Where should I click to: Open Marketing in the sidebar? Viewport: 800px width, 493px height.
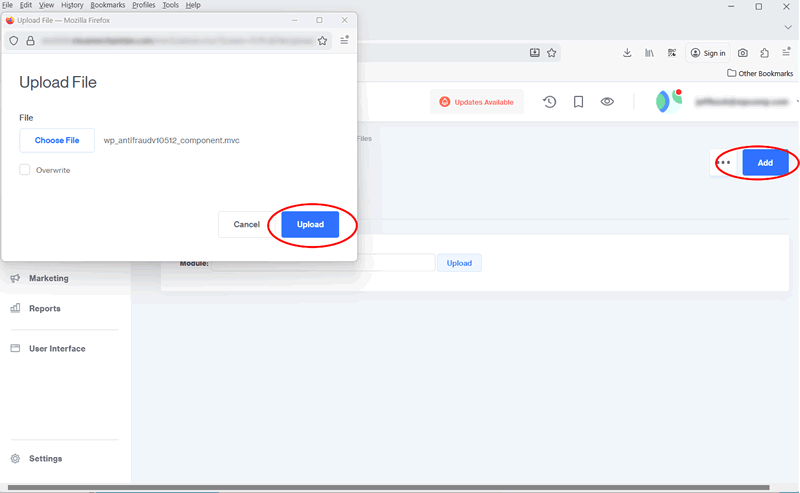48,278
